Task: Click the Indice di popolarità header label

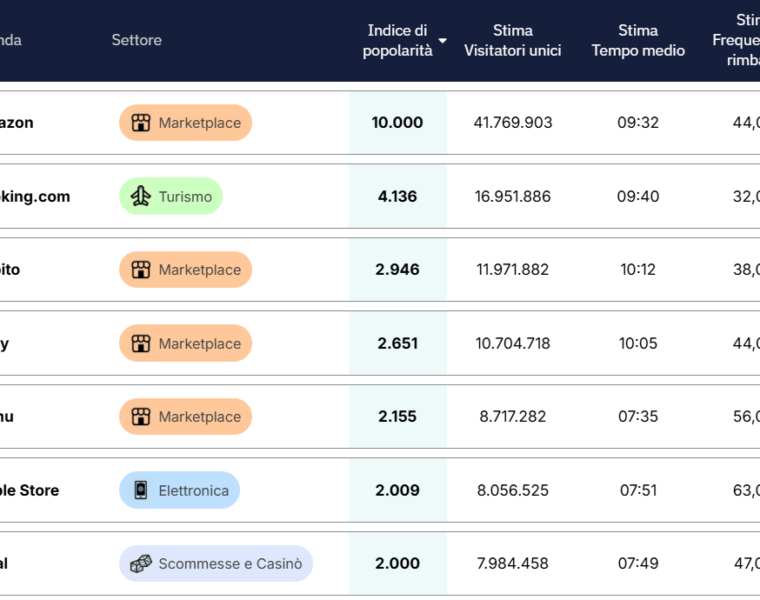Action: tap(397, 40)
